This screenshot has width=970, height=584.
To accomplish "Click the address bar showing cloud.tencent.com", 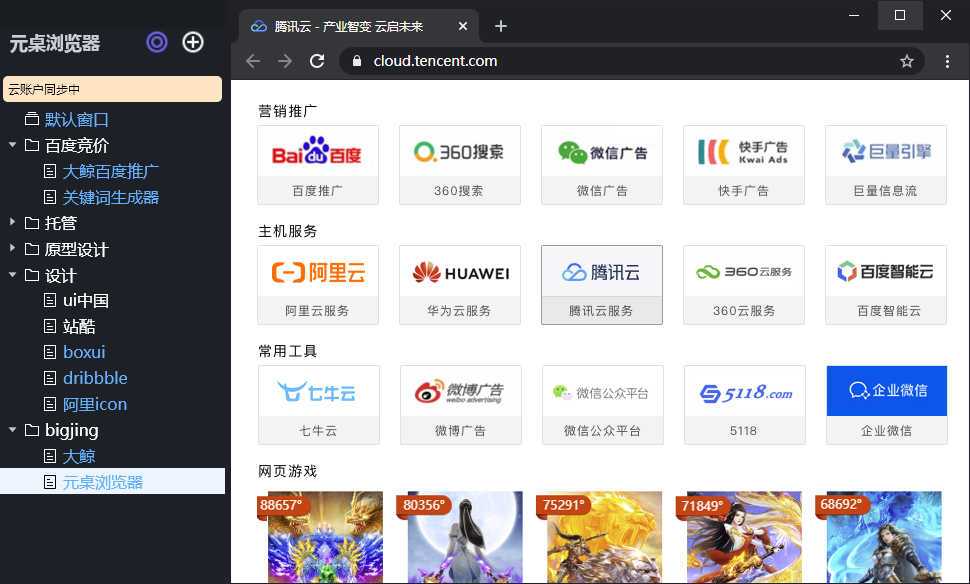I will click(x=632, y=61).
